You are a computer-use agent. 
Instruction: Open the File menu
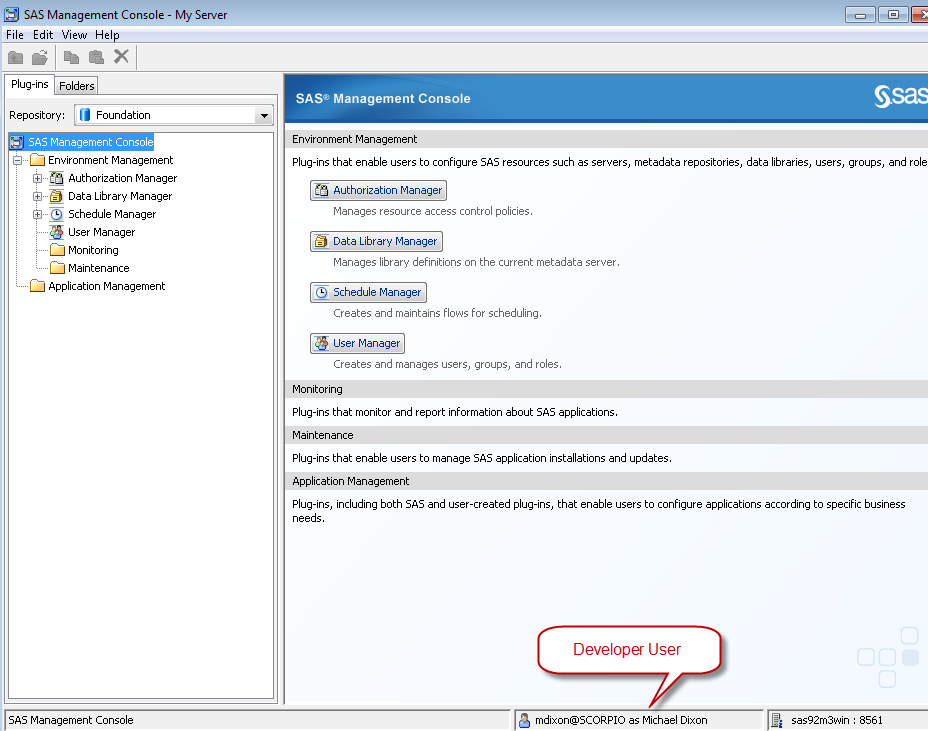tap(15, 35)
